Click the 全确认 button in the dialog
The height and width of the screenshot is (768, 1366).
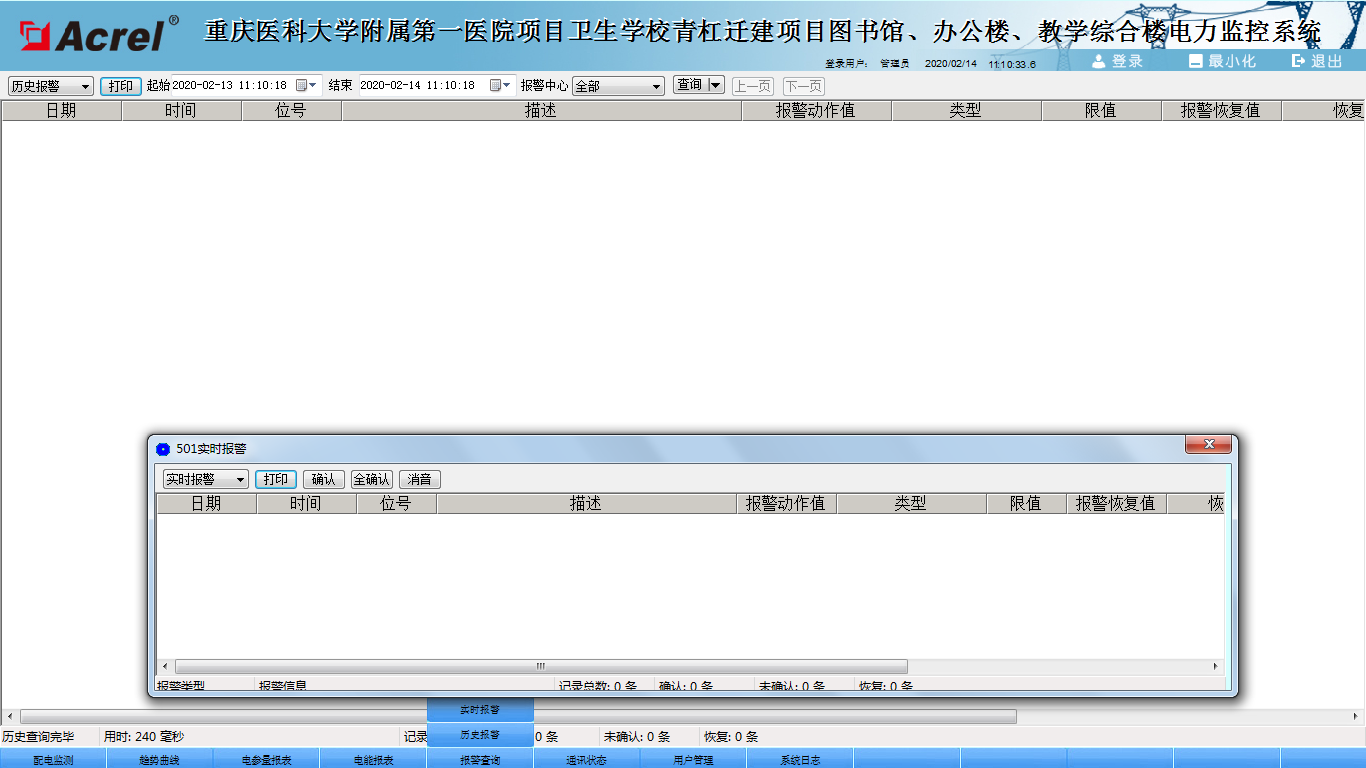point(372,480)
